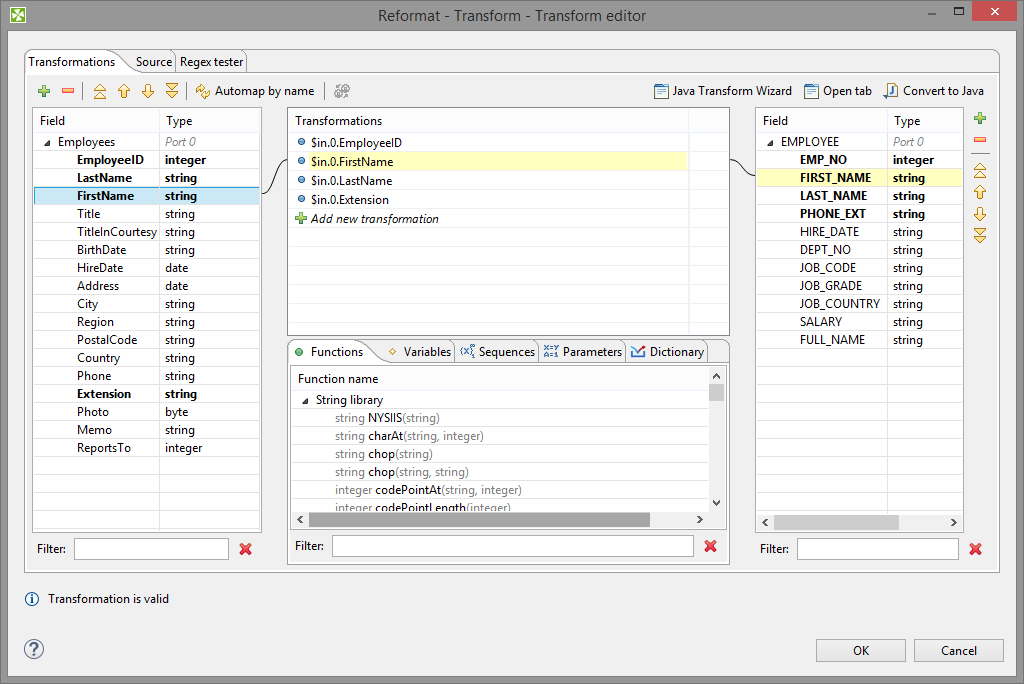
Task: Click the Cancel button
Action: coord(959,651)
